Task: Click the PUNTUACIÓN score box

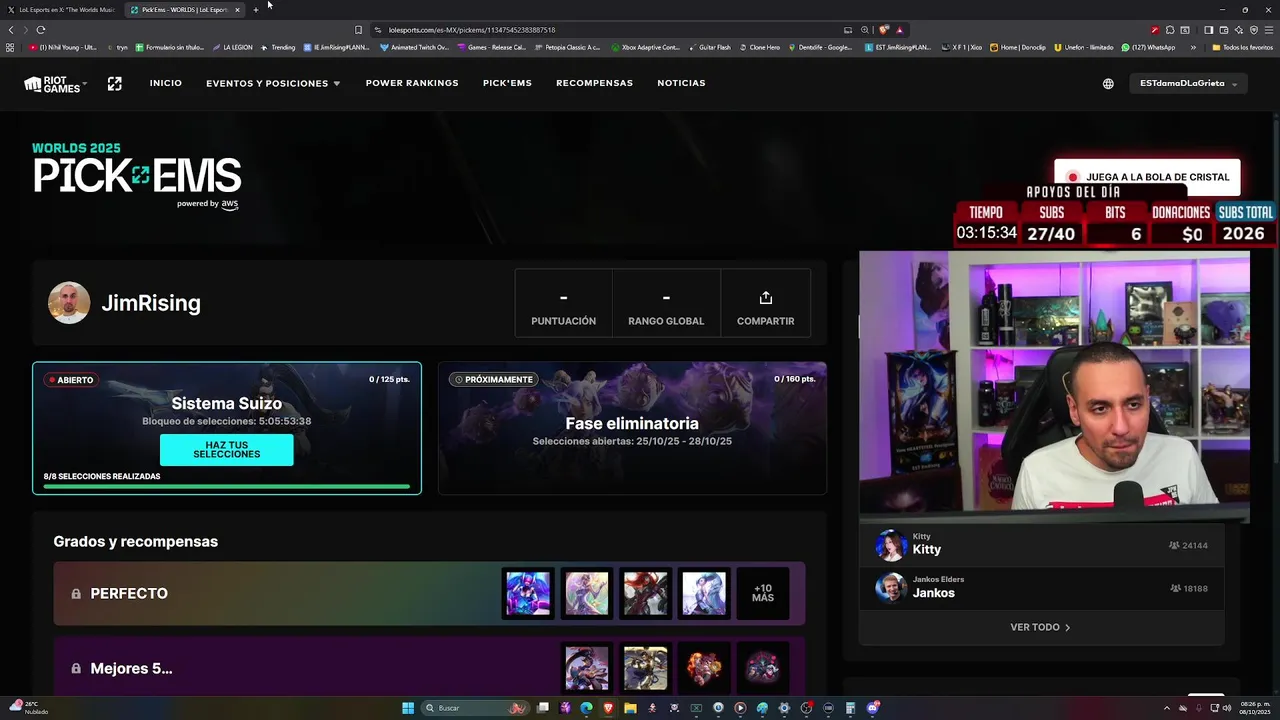Action: point(563,303)
